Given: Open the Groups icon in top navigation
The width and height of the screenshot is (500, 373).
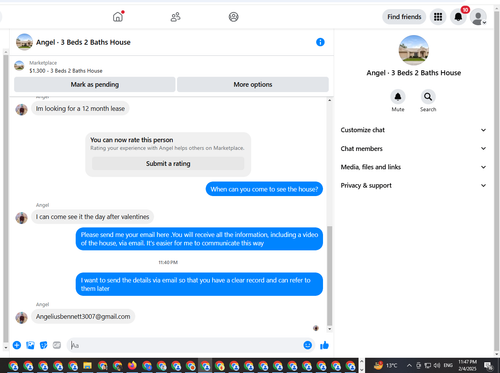Looking at the screenshot, I should tap(233, 17).
